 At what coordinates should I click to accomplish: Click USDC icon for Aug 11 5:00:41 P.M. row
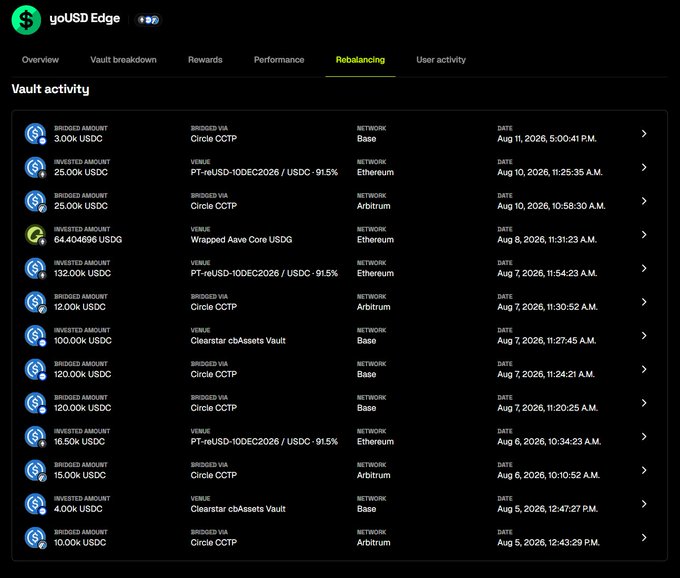[35, 134]
